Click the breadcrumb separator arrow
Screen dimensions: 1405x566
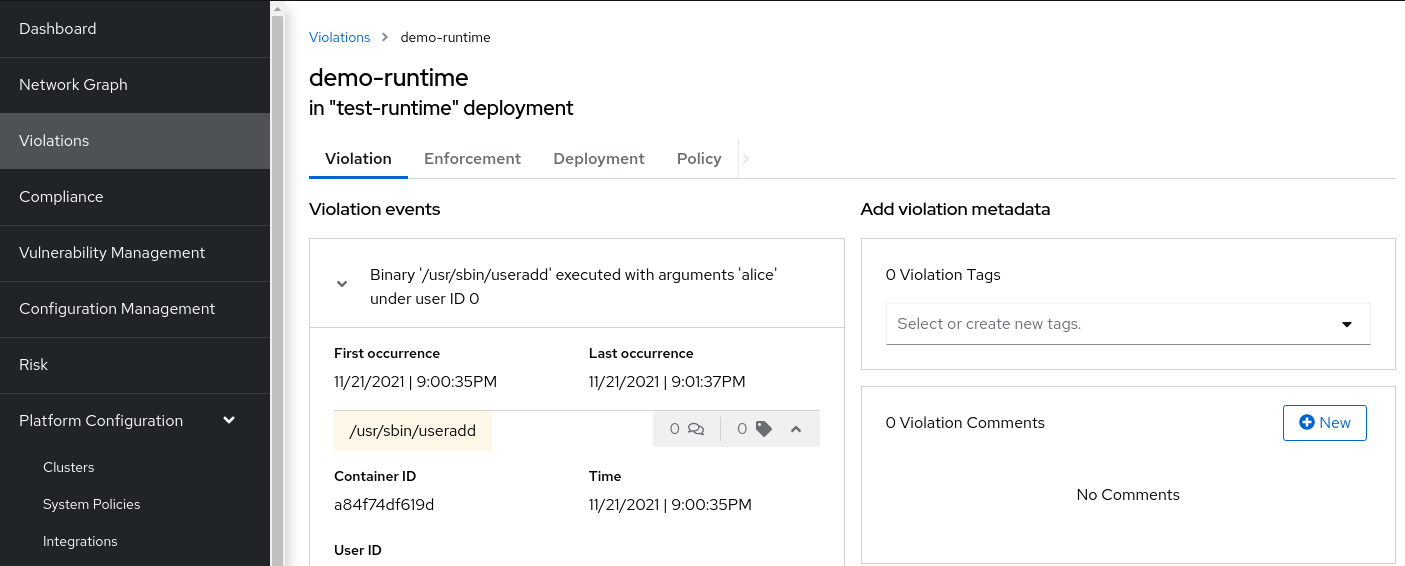(385, 37)
